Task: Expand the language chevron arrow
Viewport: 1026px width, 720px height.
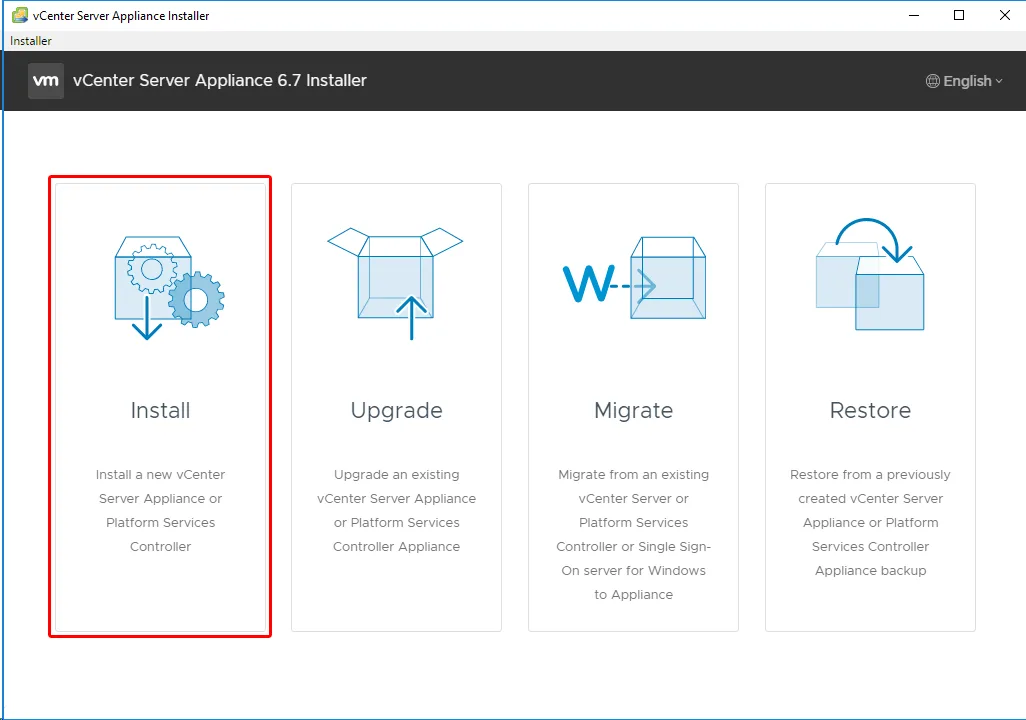Action: [x=999, y=81]
